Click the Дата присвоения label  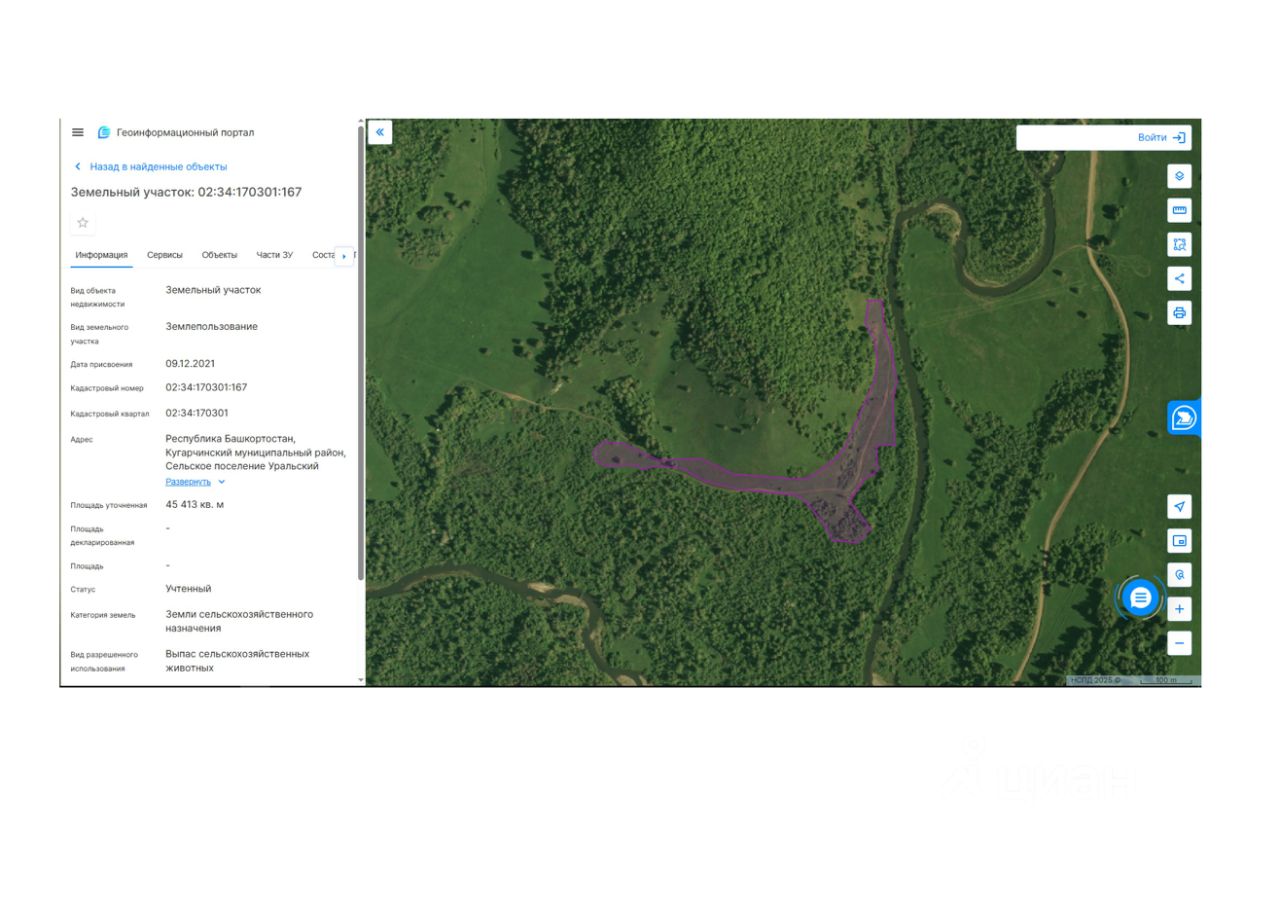click(101, 365)
